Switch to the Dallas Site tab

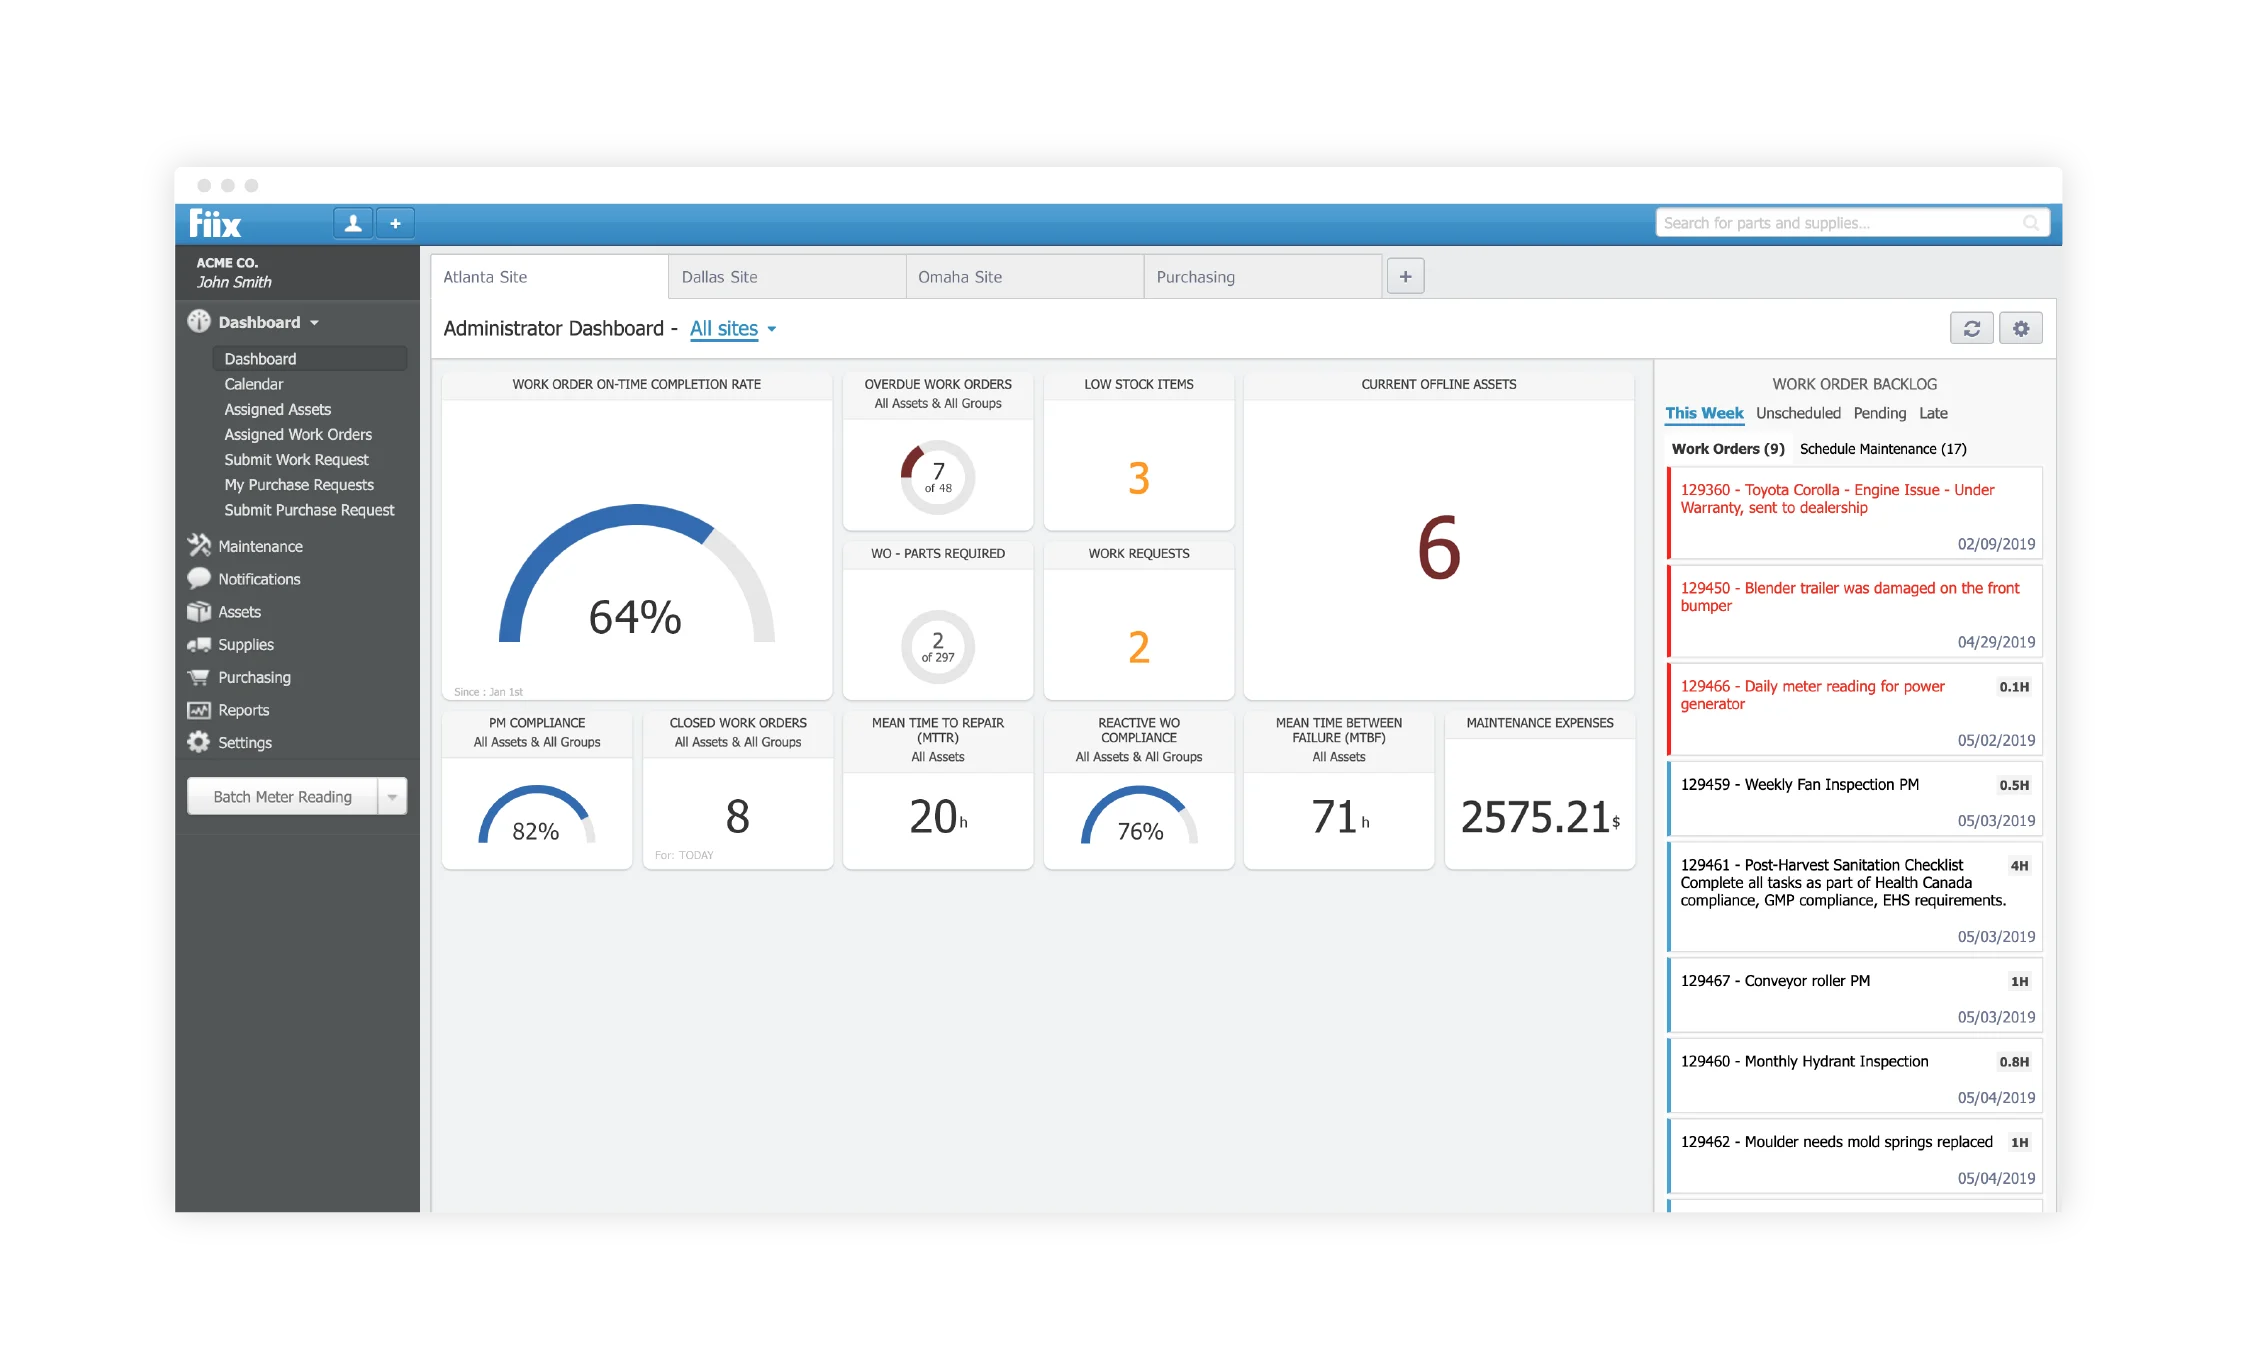coord(787,277)
